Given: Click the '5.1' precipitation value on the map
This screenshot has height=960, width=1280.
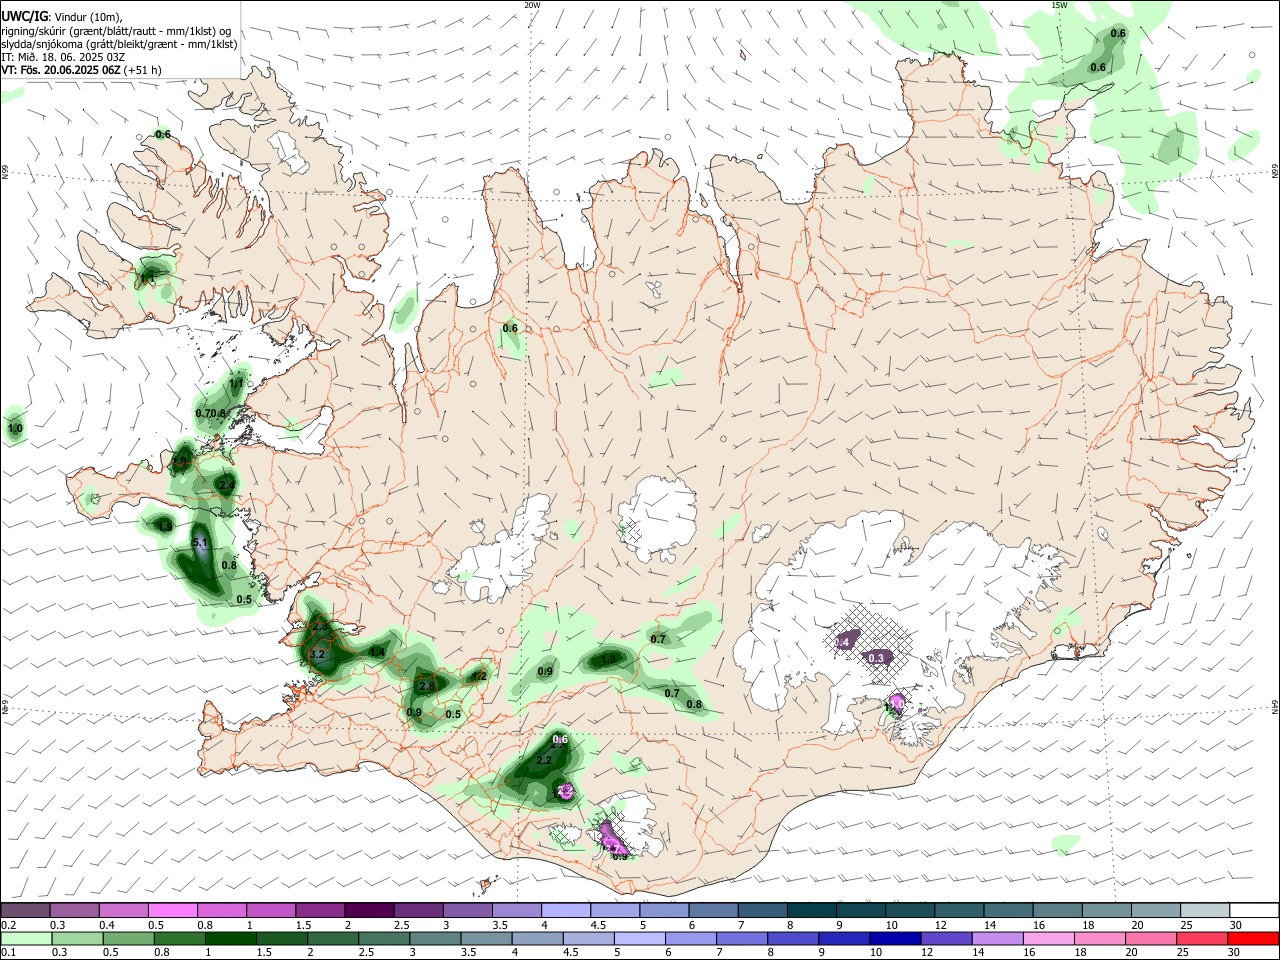Looking at the screenshot, I should 199,543.
